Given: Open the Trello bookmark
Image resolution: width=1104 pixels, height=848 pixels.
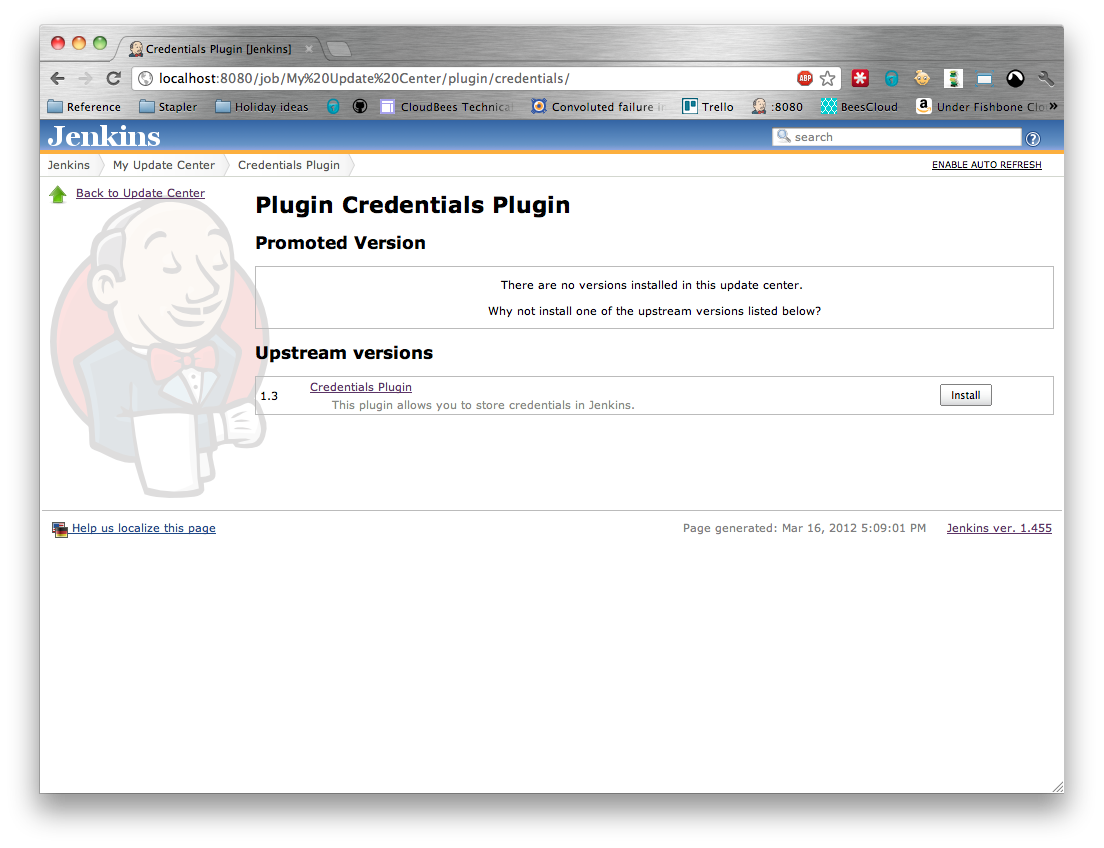Looking at the screenshot, I should pos(708,106).
